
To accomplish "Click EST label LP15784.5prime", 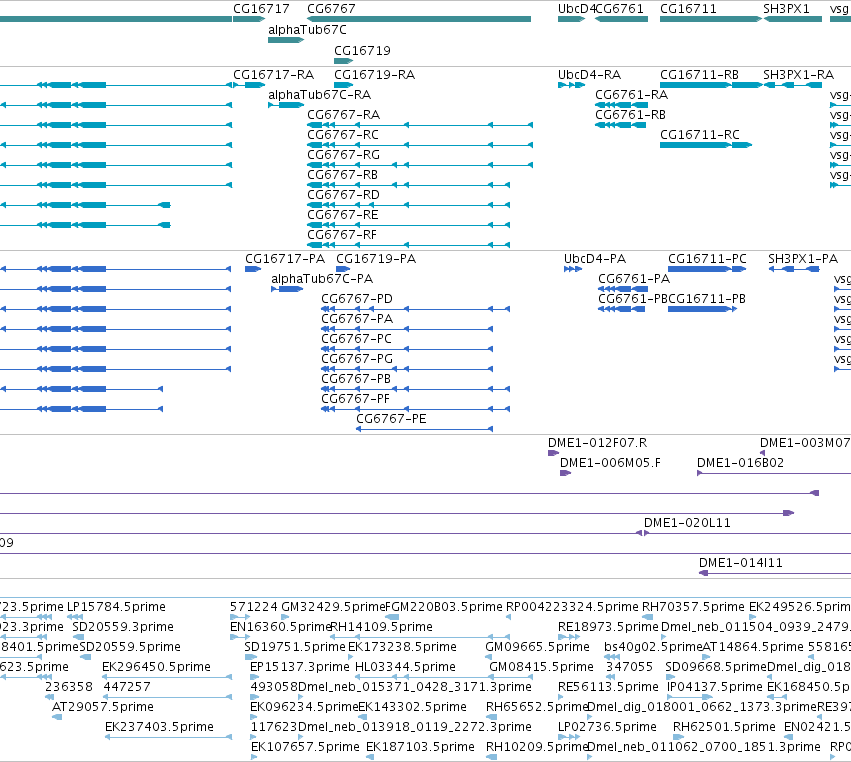I will point(116,607).
